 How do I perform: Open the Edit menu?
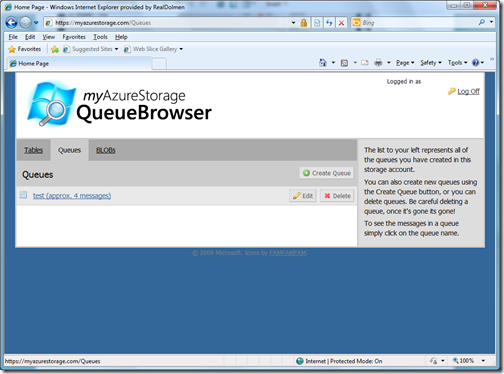30,37
